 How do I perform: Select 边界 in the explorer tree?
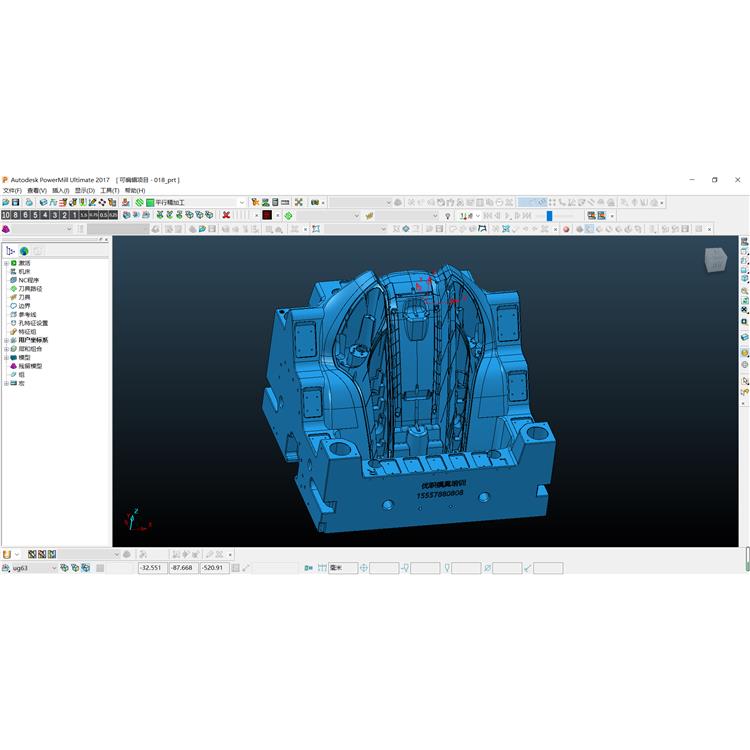point(24,306)
